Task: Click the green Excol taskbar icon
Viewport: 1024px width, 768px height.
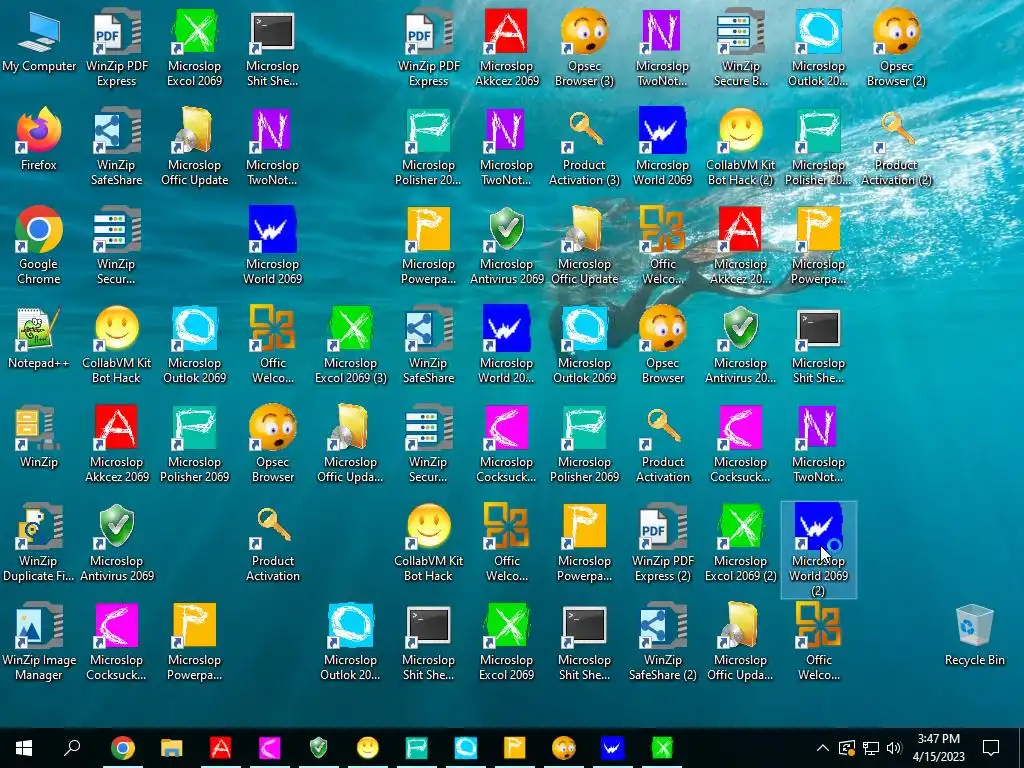Action: pos(662,748)
